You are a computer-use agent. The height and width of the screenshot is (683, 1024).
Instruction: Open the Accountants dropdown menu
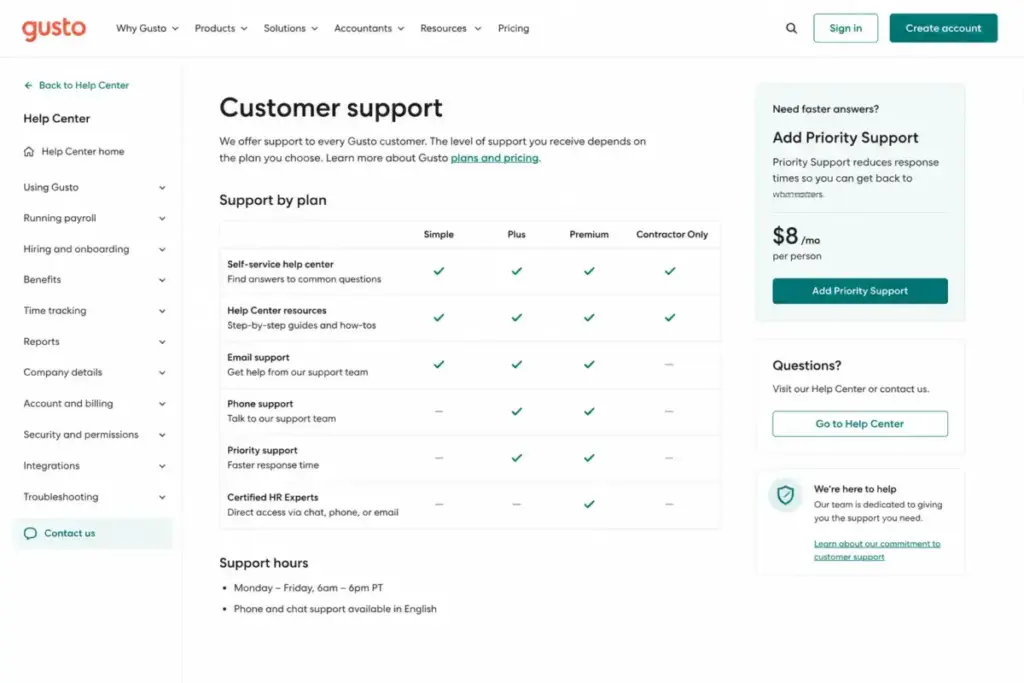pos(369,29)
